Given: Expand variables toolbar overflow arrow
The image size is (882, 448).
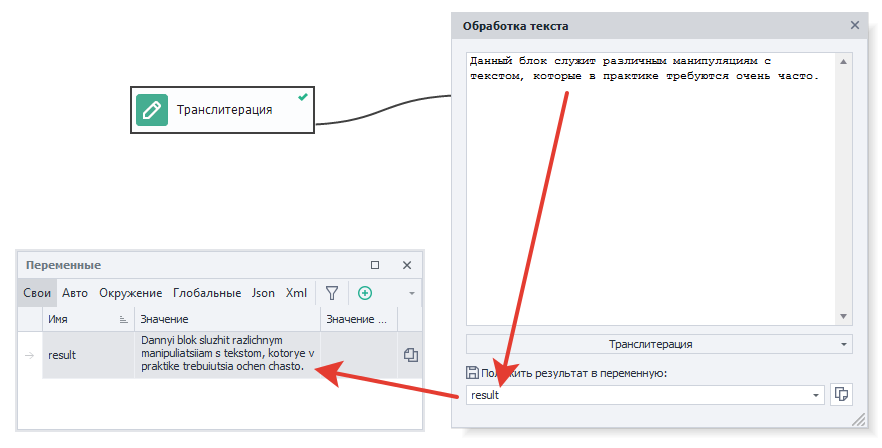Looking at the screenshot, I should click(412, 293).
